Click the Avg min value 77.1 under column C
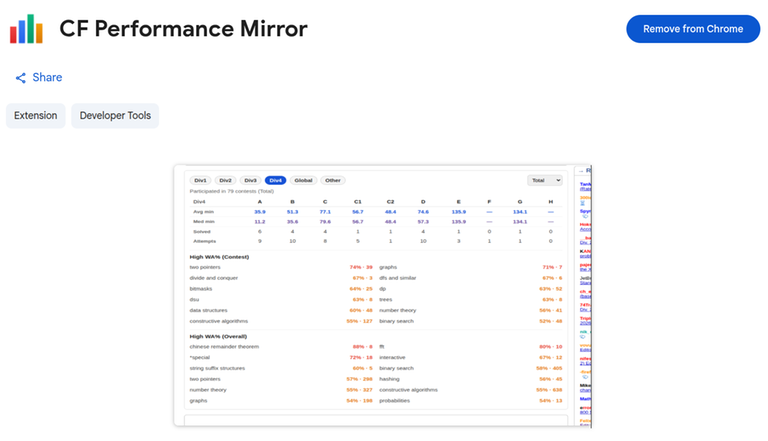The width and height of the screenshot is (768, 441). 325,212
